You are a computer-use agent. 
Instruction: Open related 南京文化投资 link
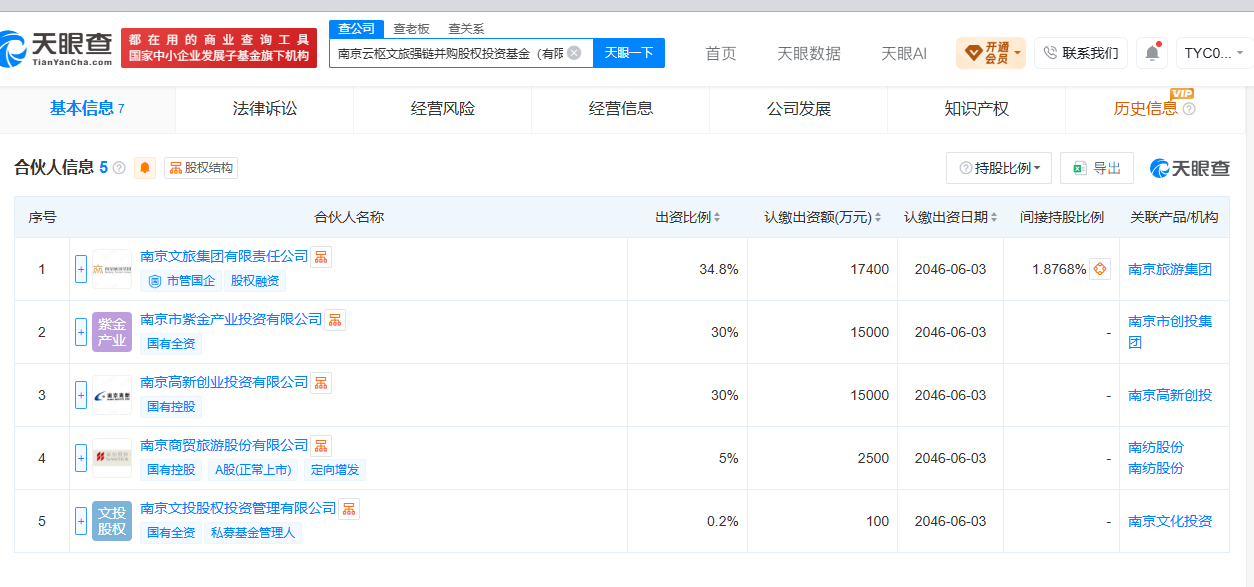tap(1170, 521)
